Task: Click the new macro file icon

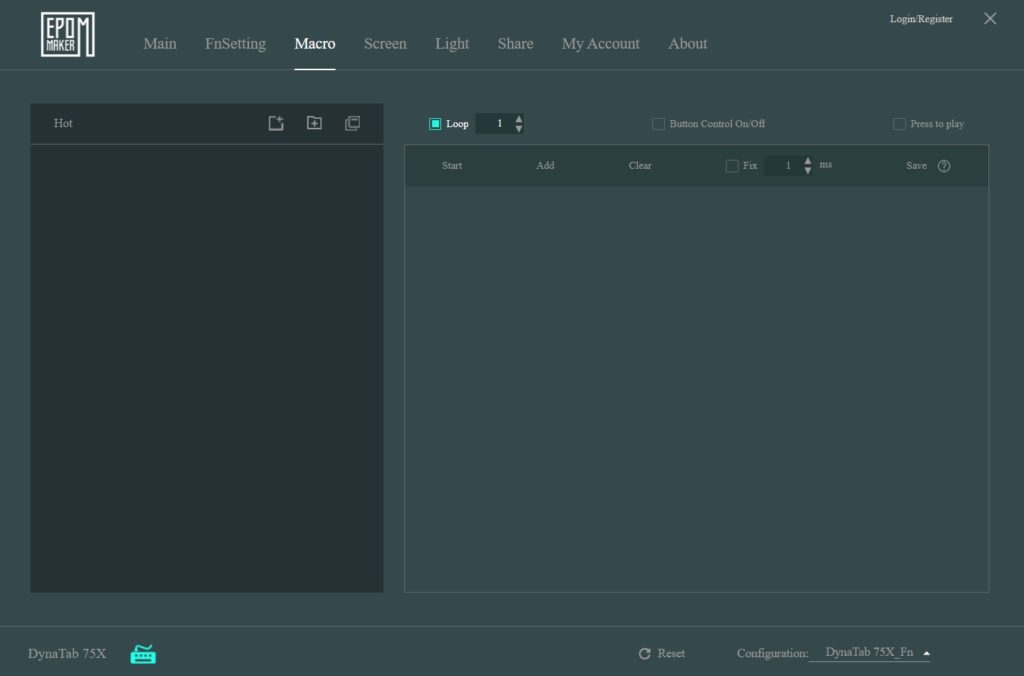Action: [276, 123]
